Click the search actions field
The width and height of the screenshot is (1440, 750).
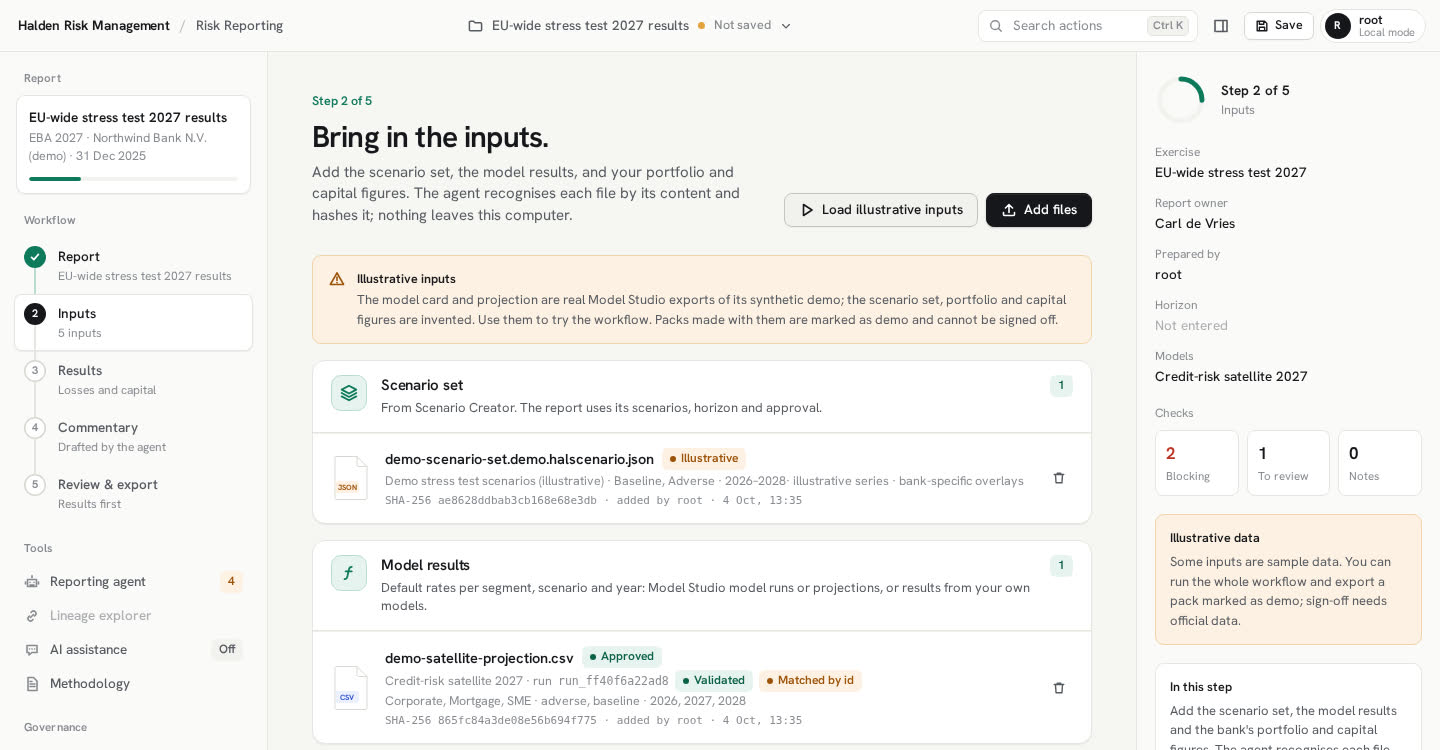tap(1087, 26)
